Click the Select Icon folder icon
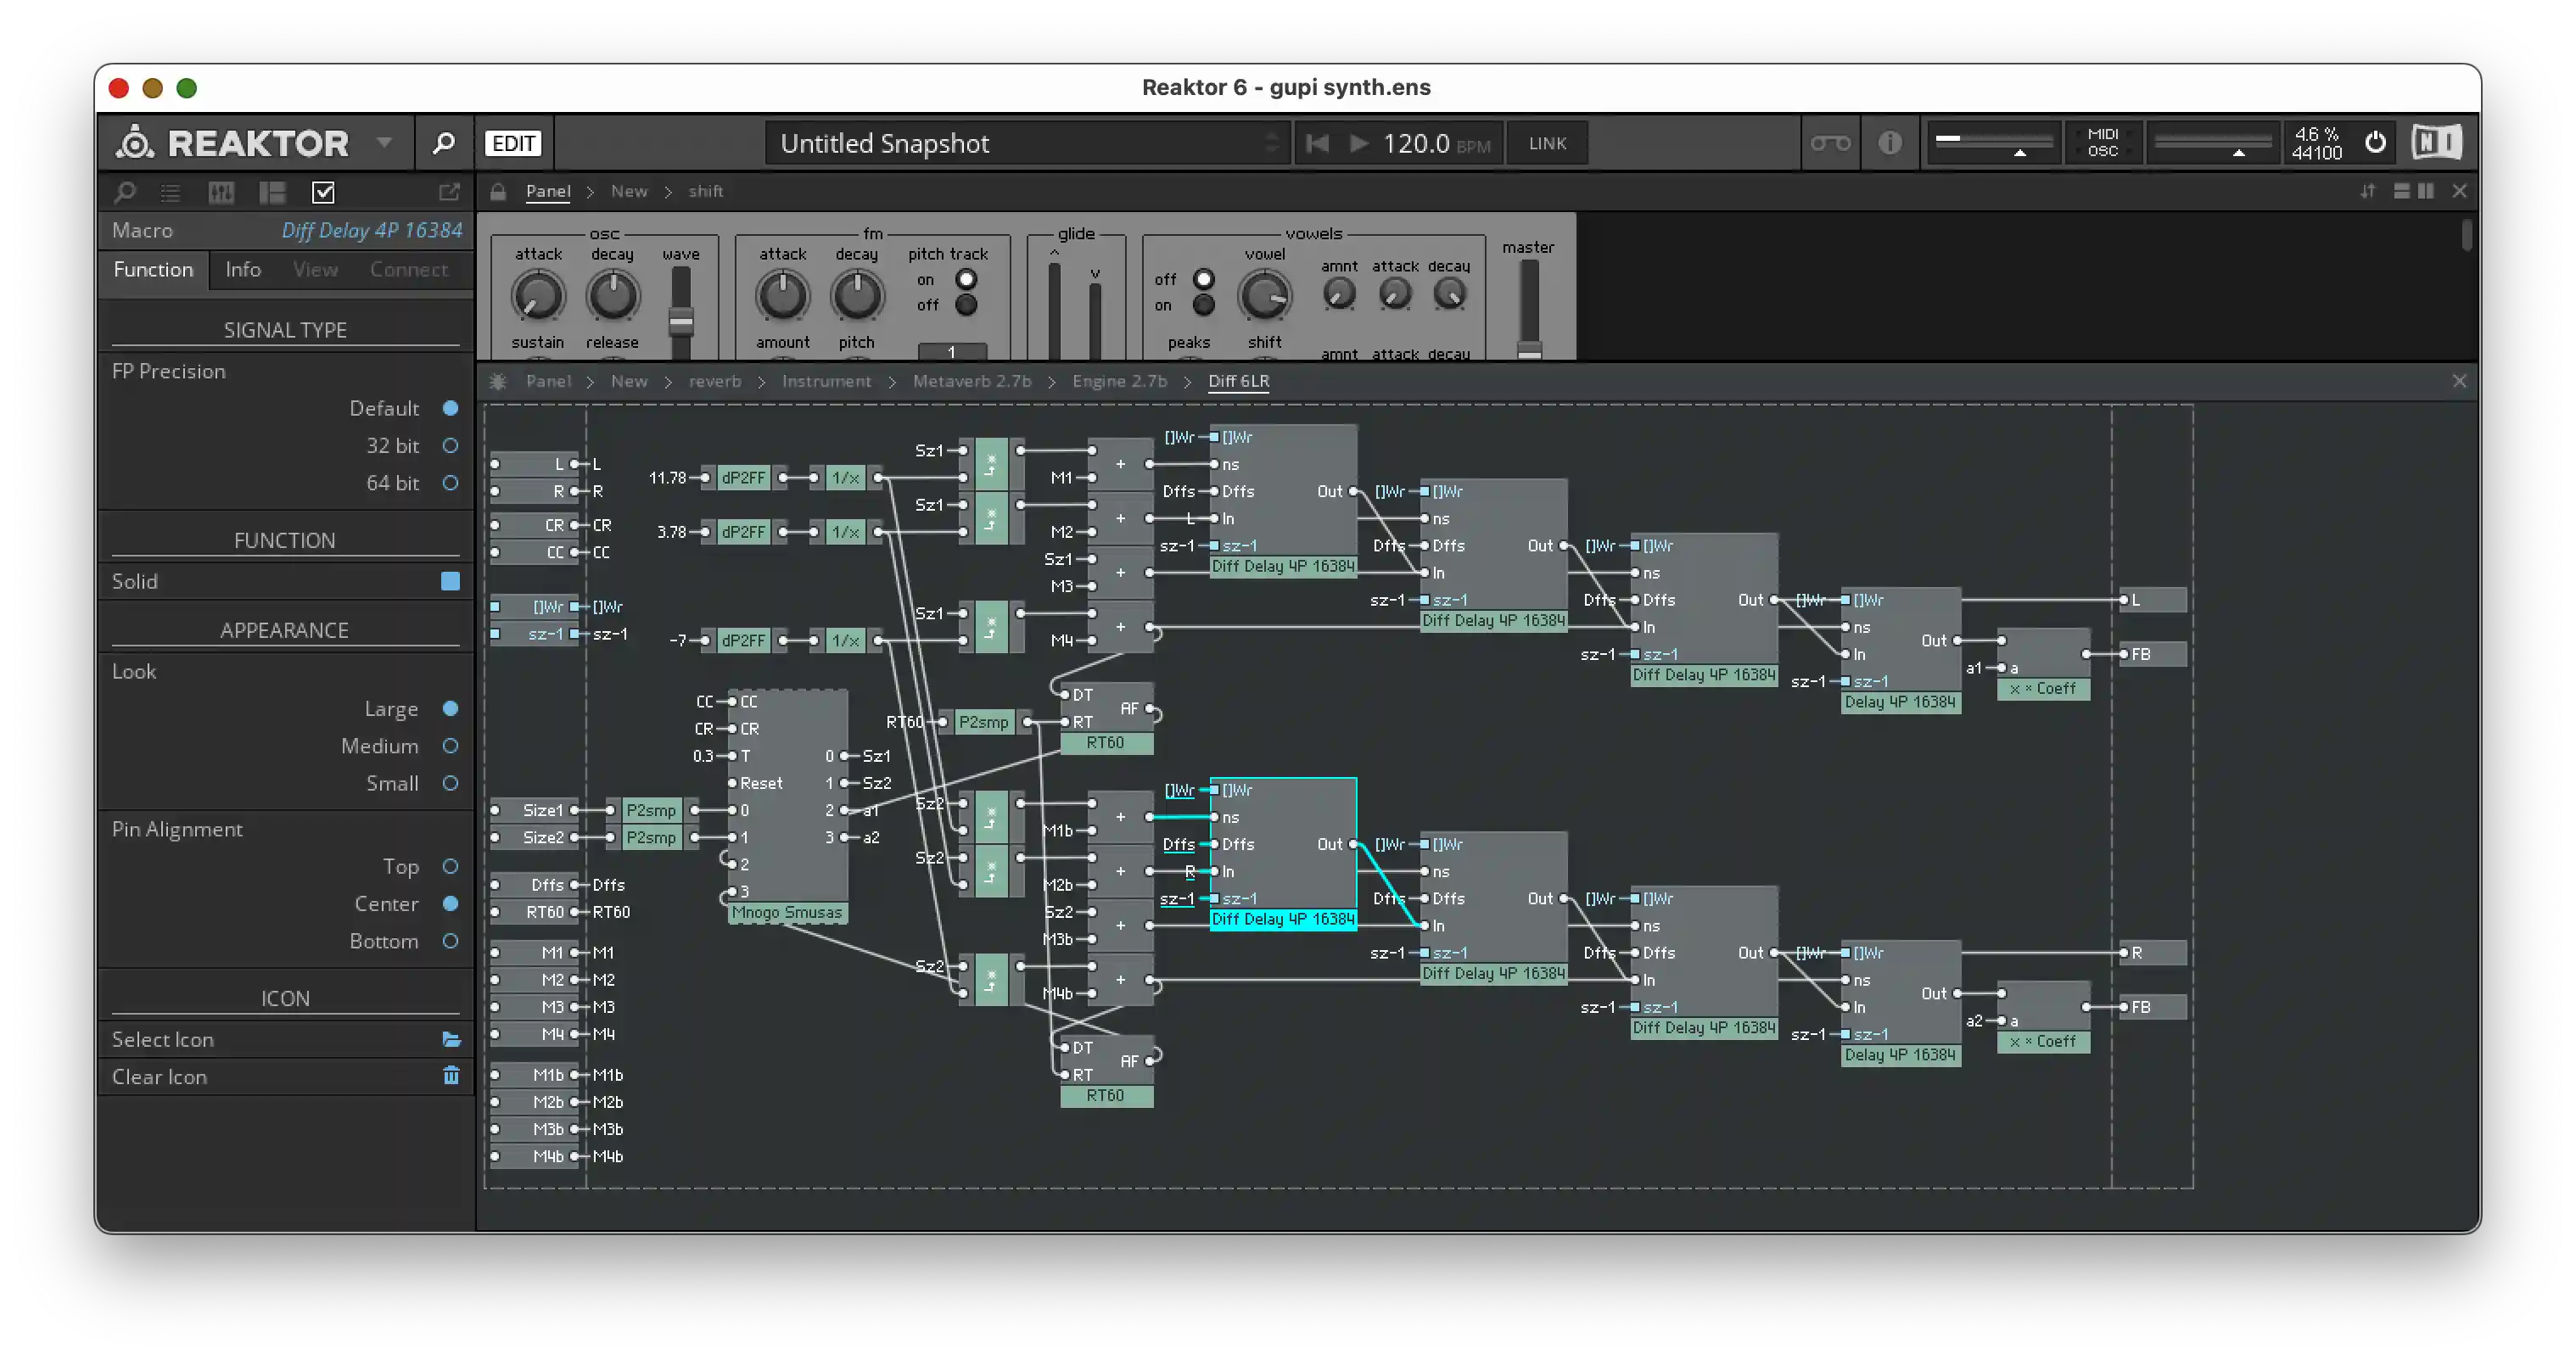The image size is (2576, 1359). click(x=451, y=1040)
